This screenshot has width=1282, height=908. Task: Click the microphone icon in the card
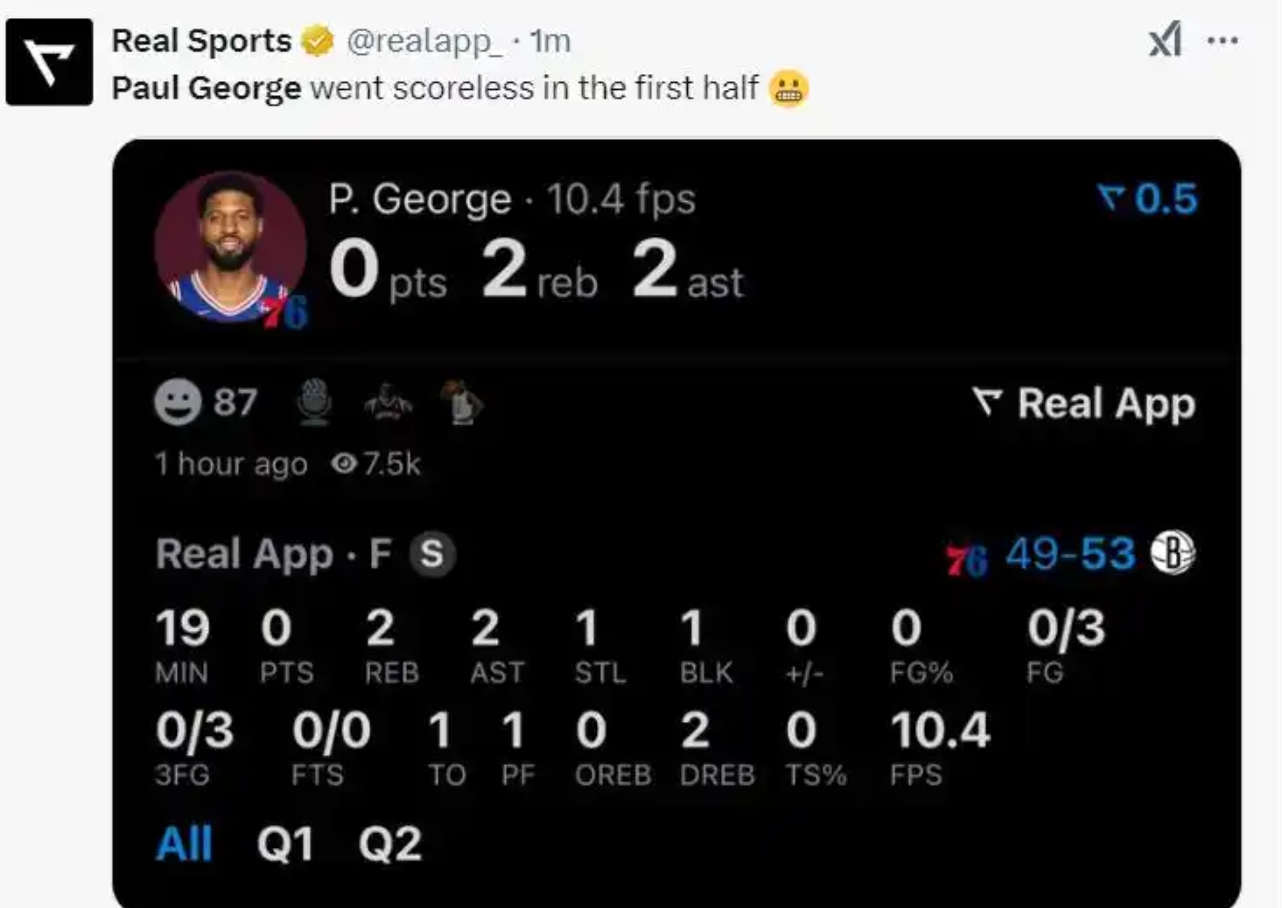(x=315, y=404)
